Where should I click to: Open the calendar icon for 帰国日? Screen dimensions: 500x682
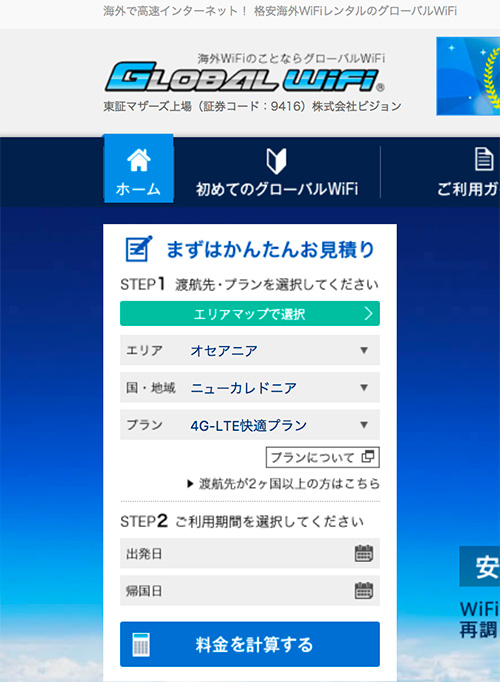click(364, 591)
